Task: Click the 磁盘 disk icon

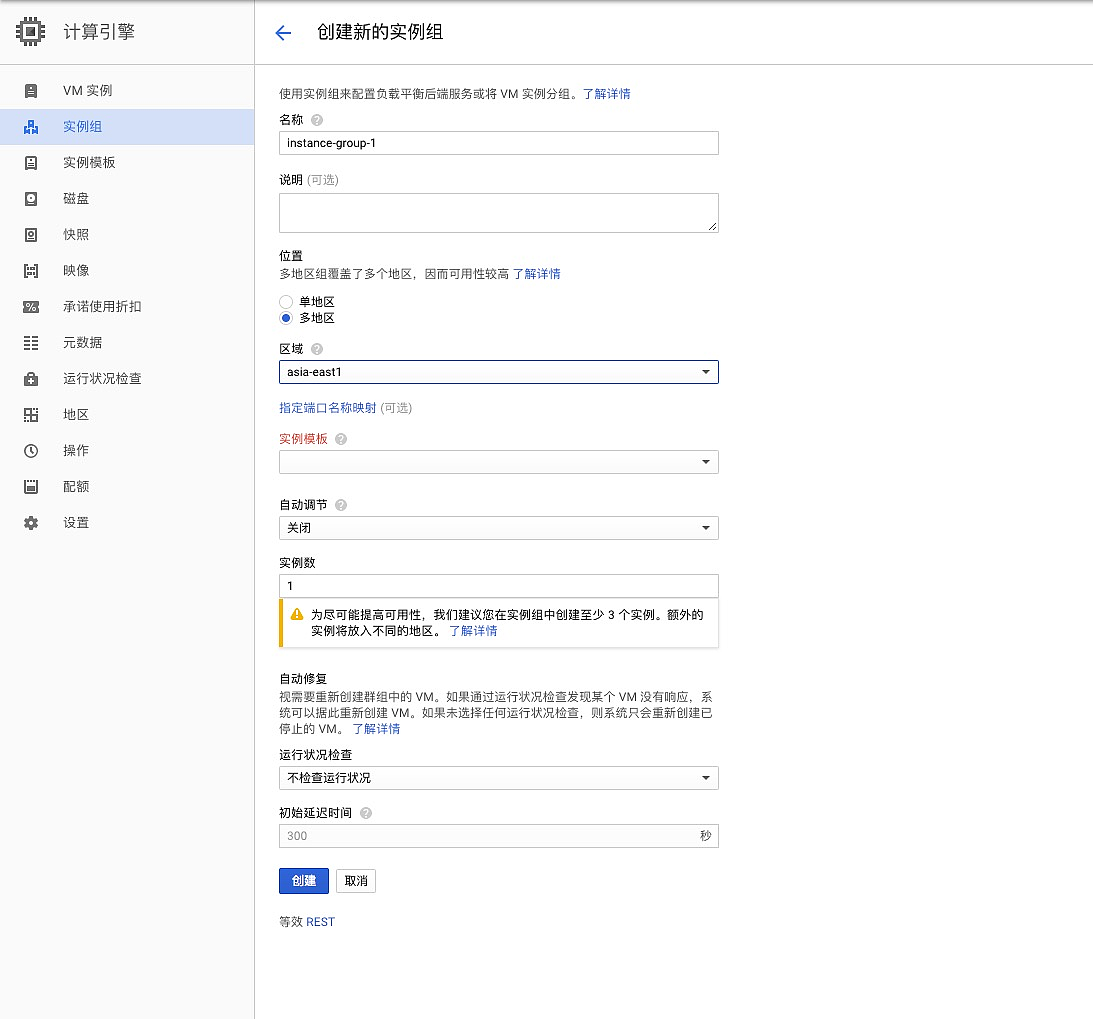Action: pos(31,199)
